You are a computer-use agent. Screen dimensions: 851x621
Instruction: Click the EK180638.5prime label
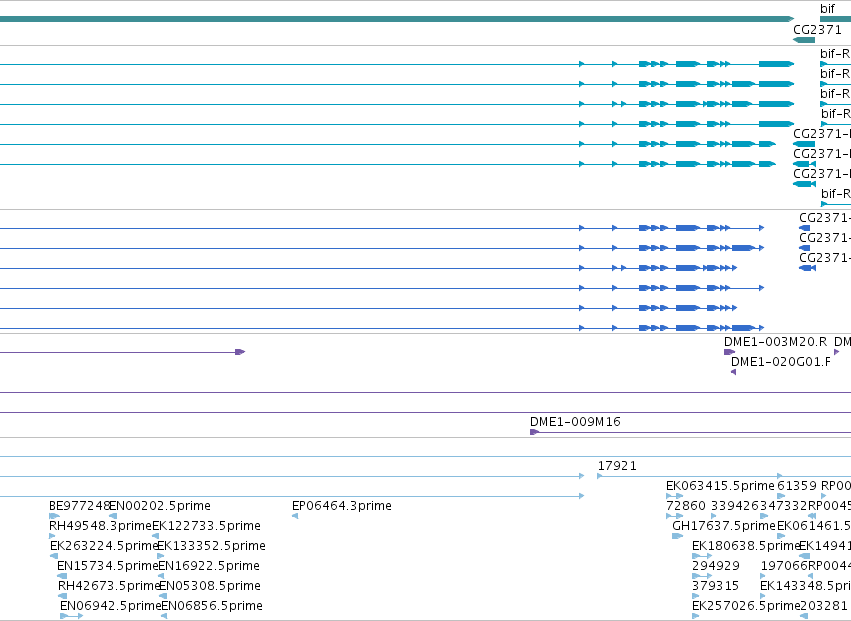pyautogui.click(x=747, y=546)
